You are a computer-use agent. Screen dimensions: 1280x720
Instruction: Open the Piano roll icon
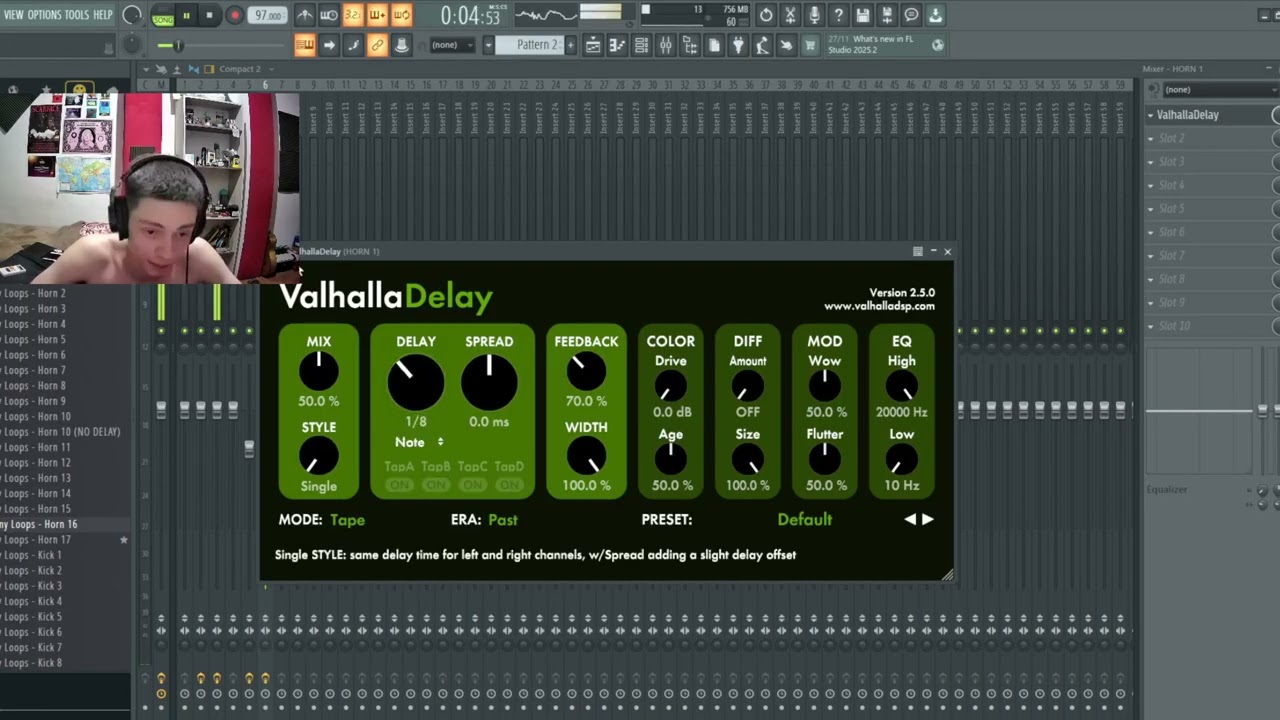click(x=617, y=45)
